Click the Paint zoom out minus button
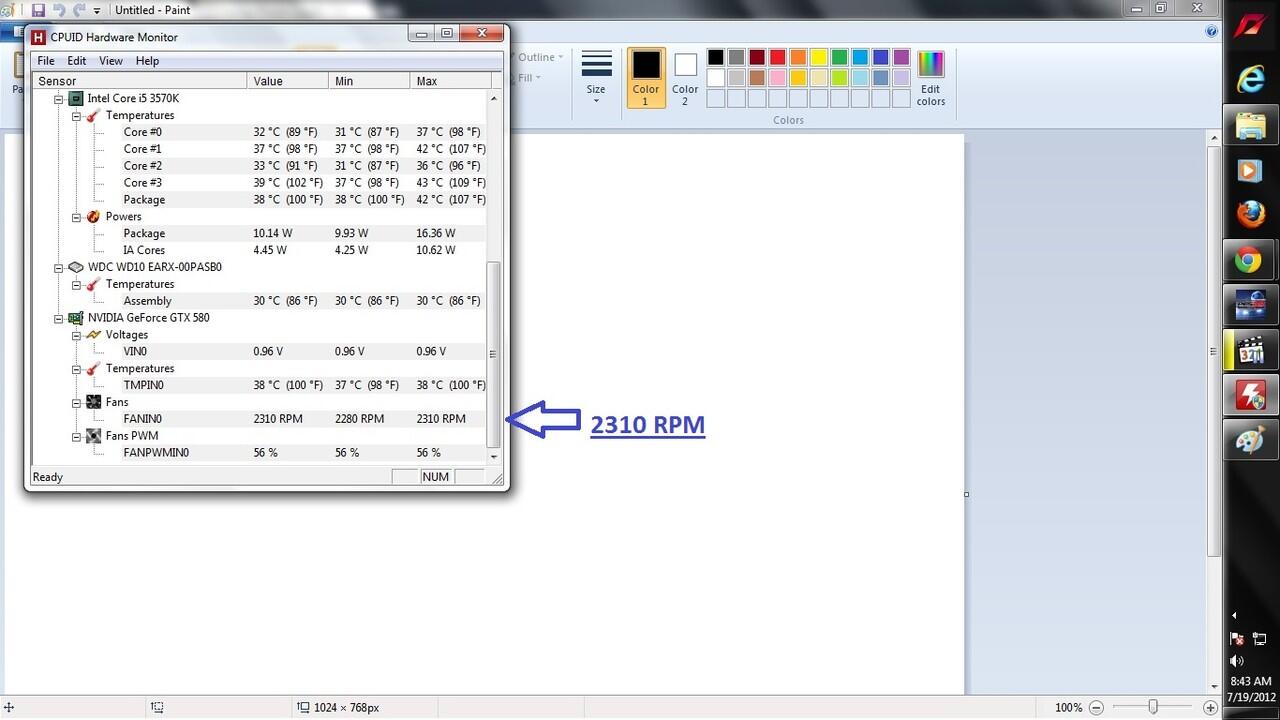This screenshot has width=1280, height=720. [1095, 707]
